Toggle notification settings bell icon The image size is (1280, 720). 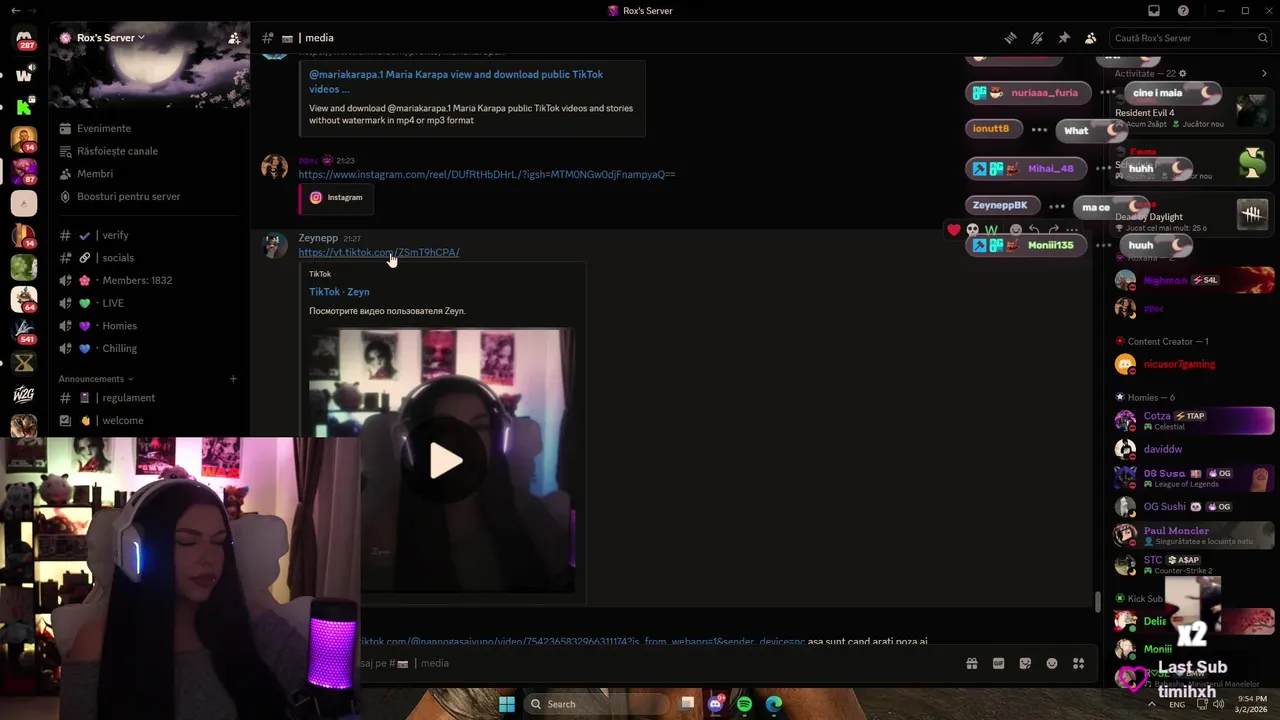pos(1037,38)
